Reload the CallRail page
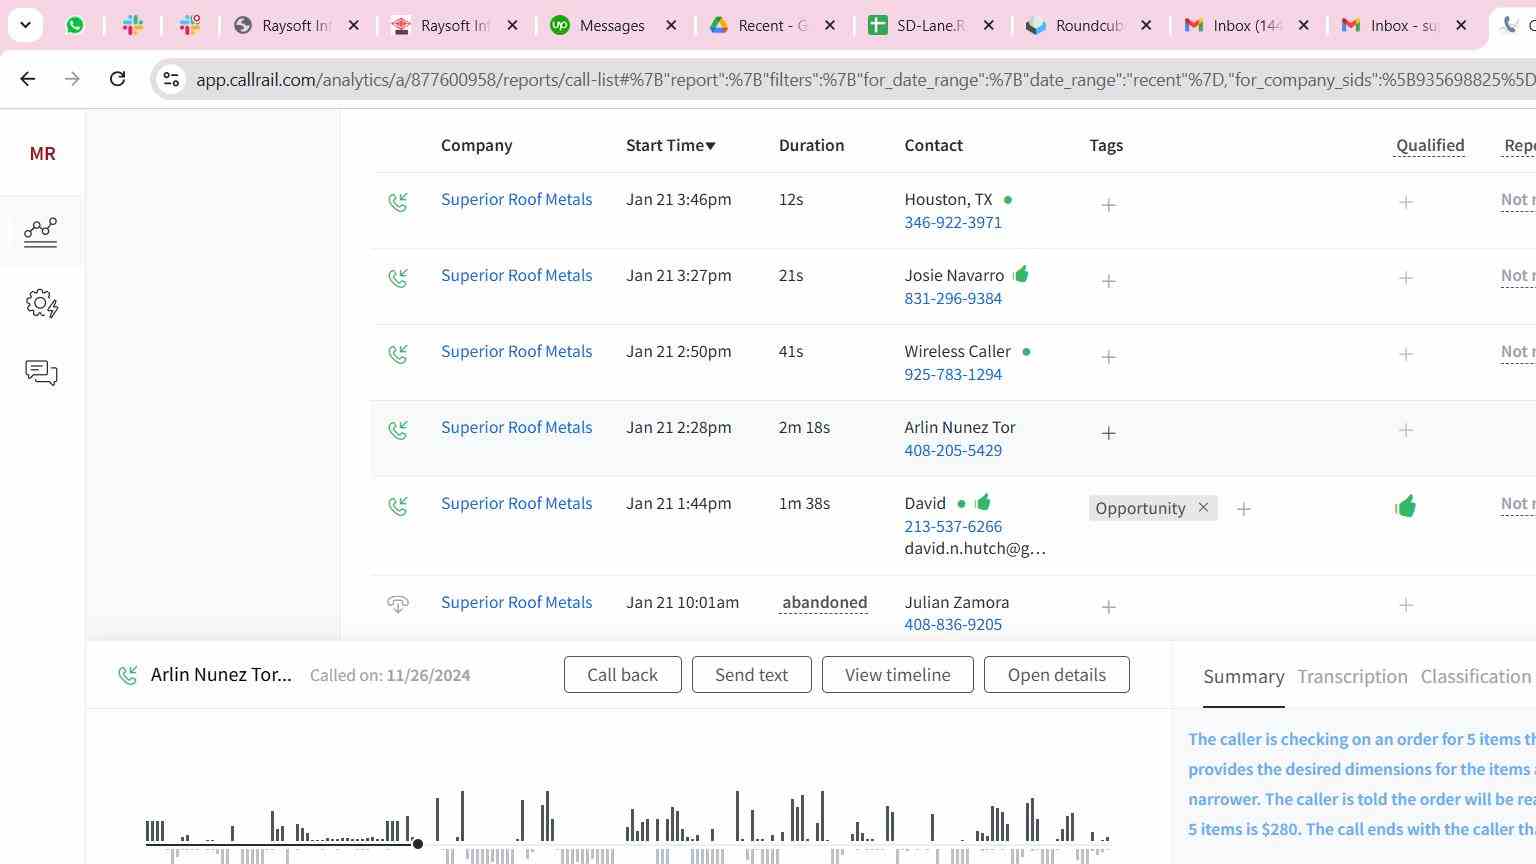 point(117,78)
